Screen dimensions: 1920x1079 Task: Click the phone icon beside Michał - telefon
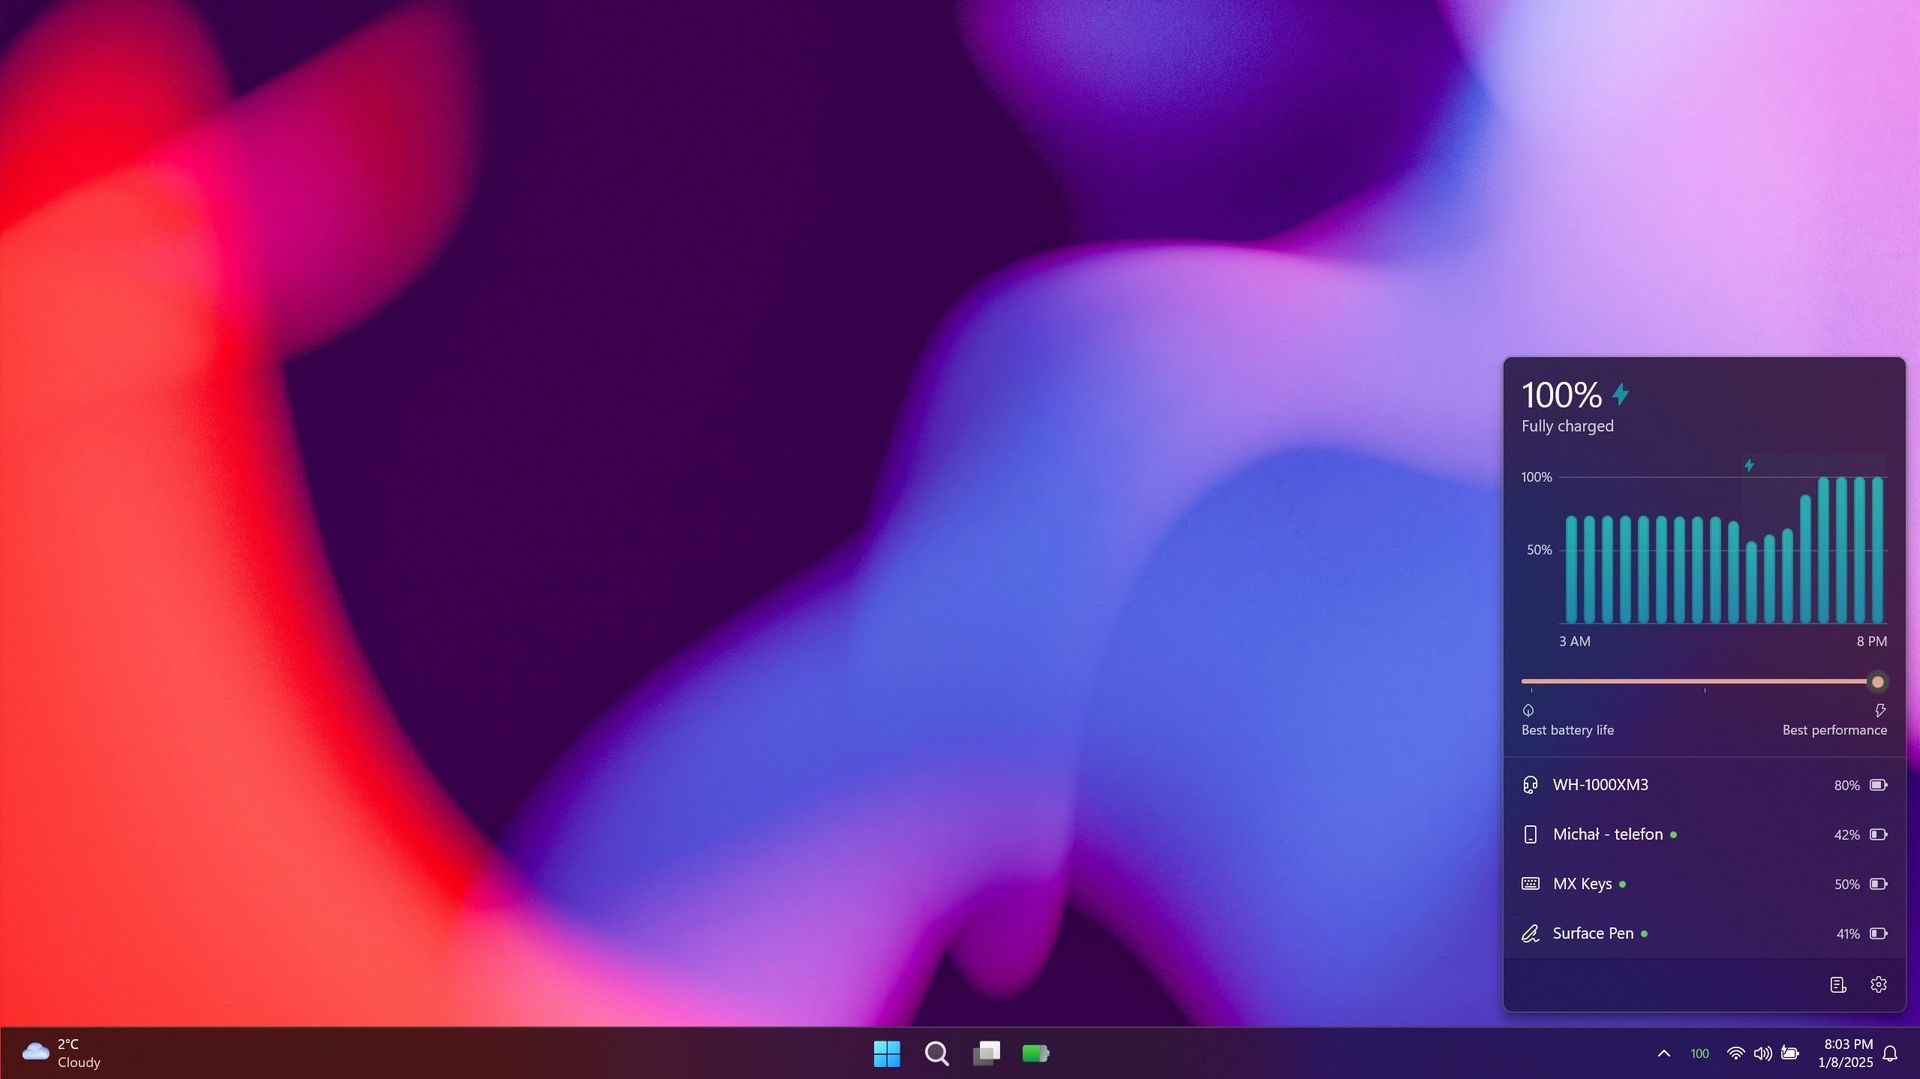(1529, 834)
